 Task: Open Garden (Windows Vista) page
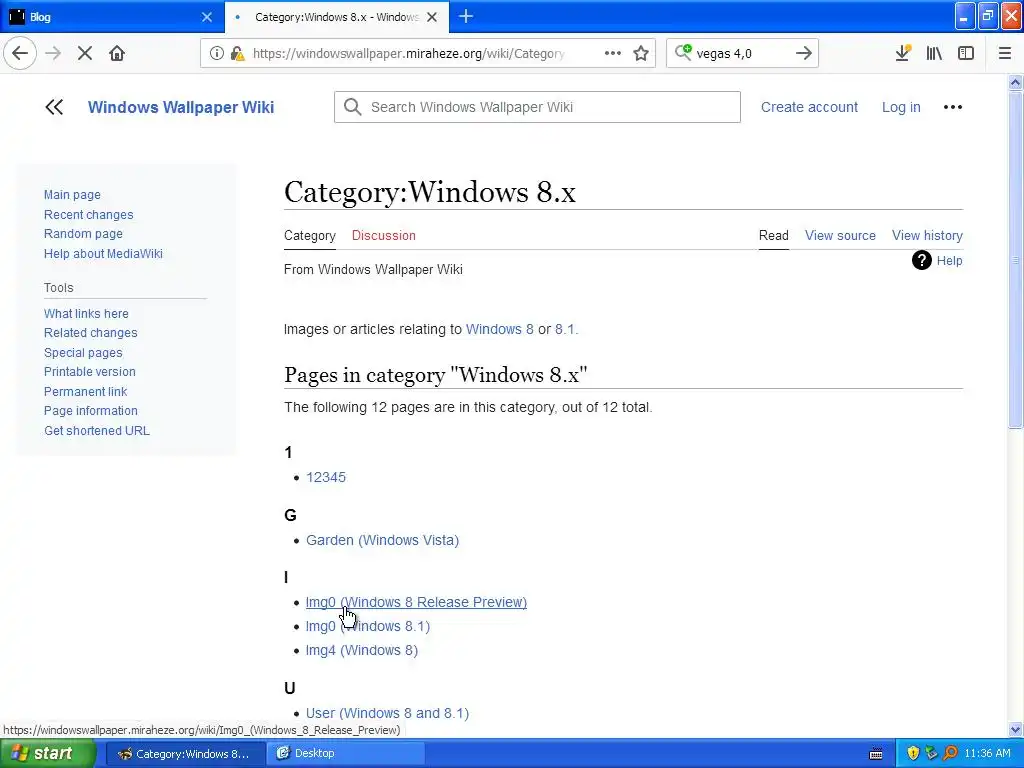click(383, 540)
